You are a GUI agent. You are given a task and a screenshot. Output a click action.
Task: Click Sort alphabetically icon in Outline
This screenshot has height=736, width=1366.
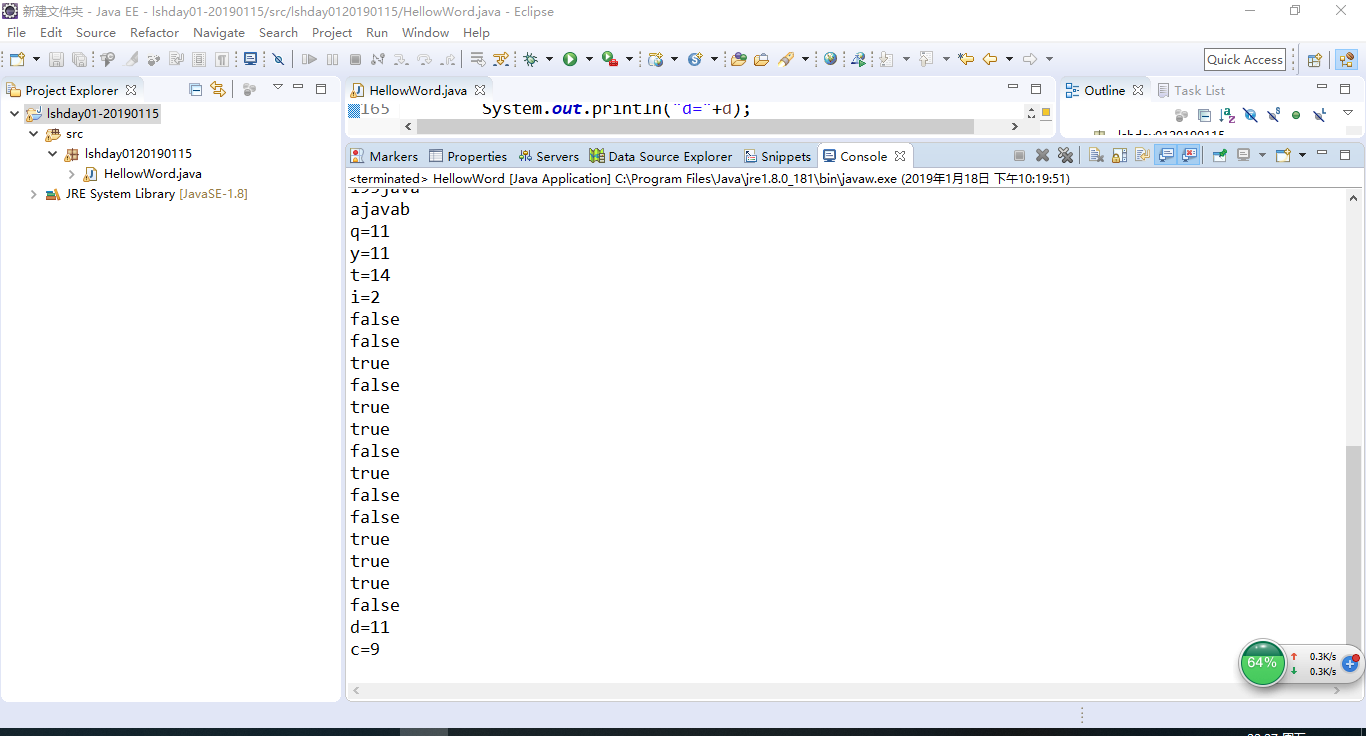tap(1227, 116)
